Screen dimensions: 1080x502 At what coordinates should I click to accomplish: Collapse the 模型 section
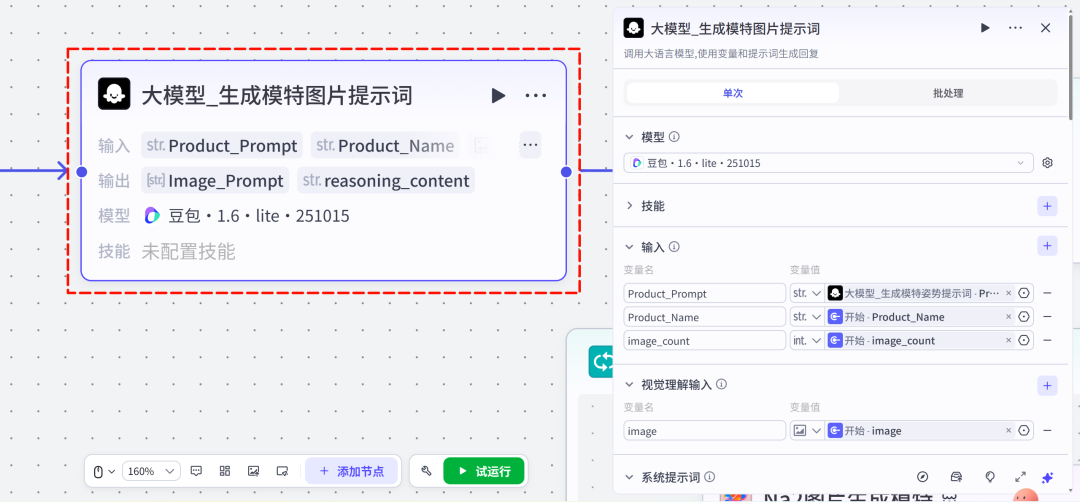coord(630,137)
